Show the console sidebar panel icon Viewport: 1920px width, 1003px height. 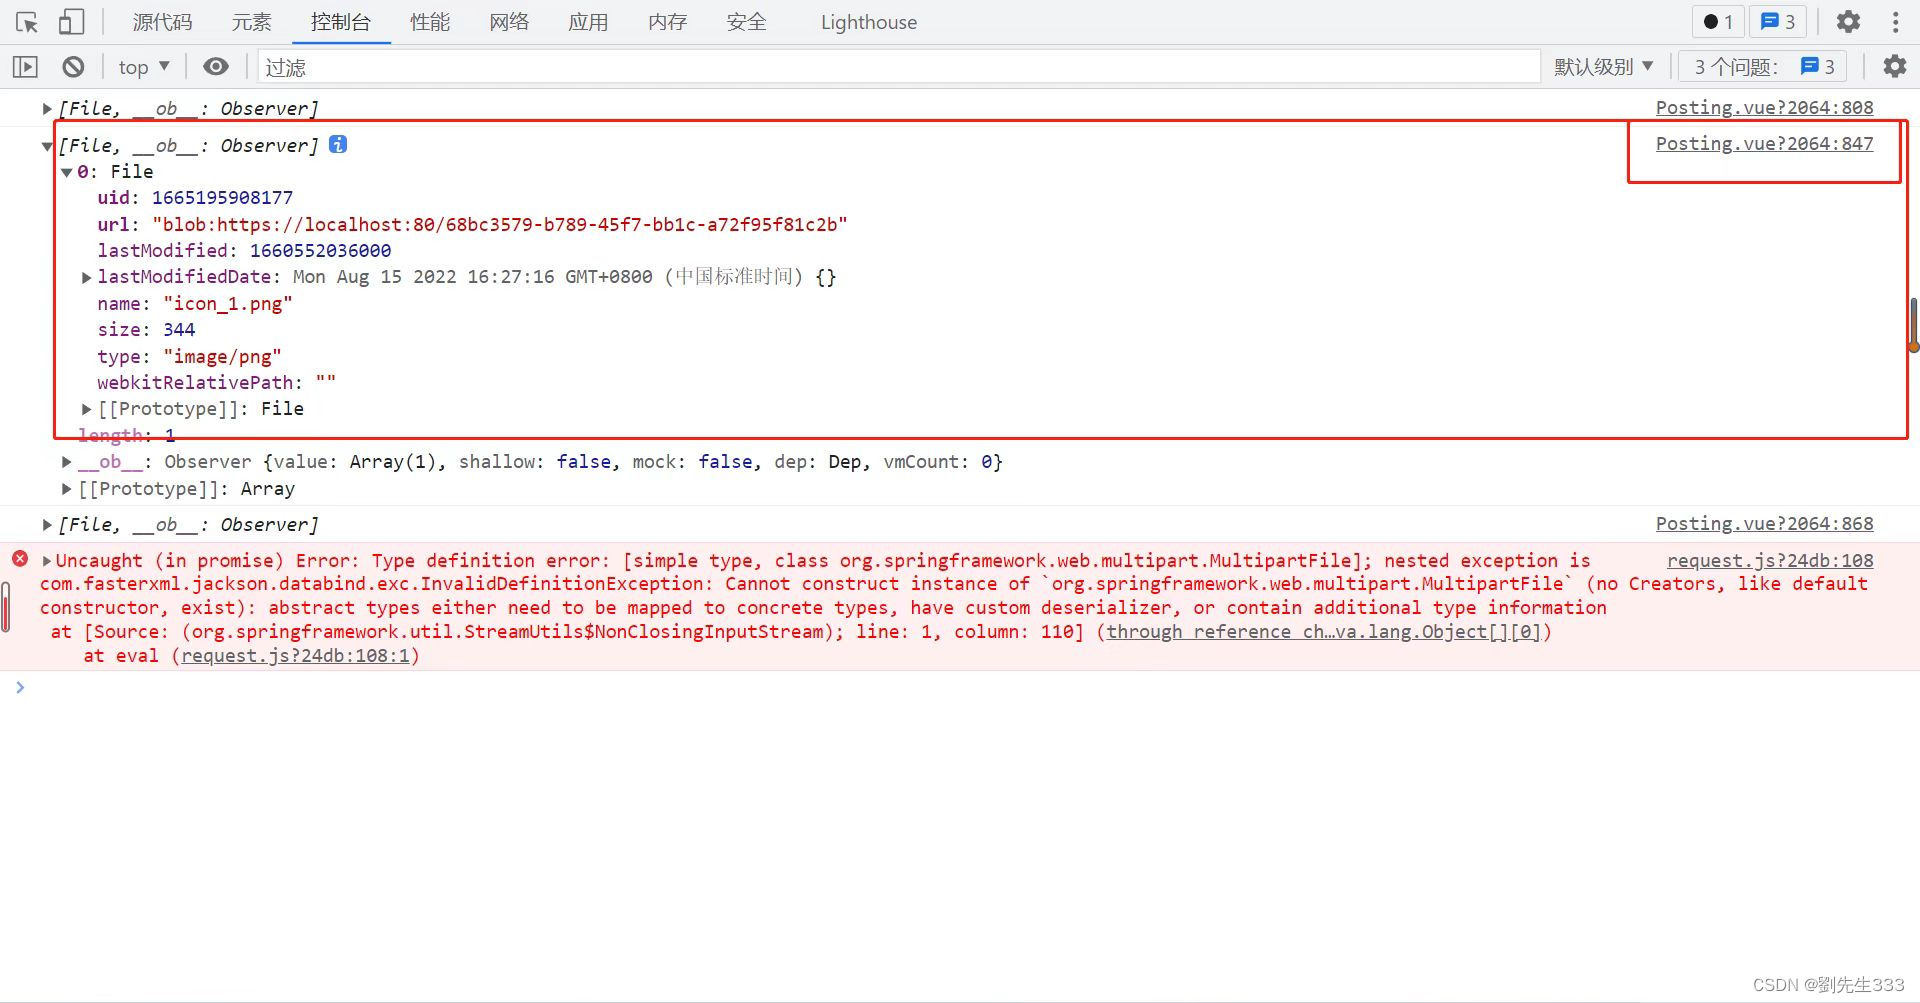click(x=25, y=67)
